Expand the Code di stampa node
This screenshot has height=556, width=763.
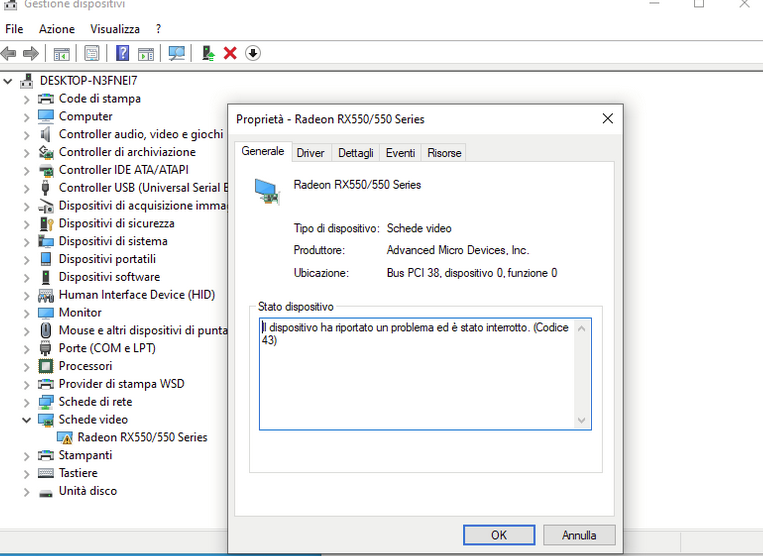click(x=26, y=99)
